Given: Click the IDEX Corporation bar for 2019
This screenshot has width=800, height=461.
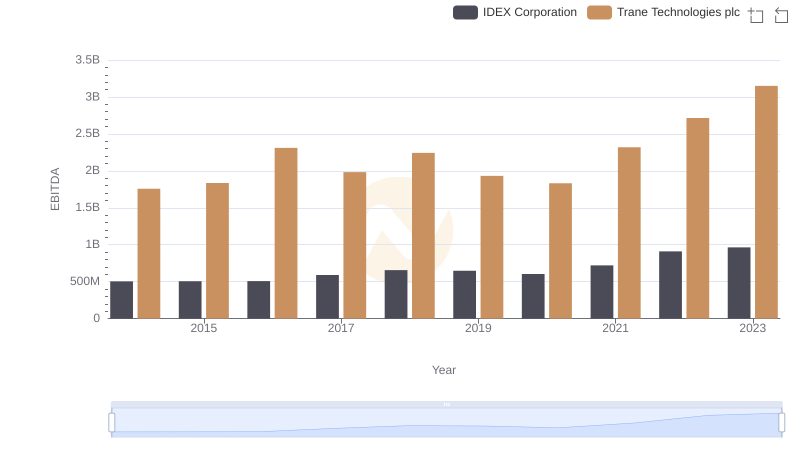Looking at the screenshot, I should (464, 295).
